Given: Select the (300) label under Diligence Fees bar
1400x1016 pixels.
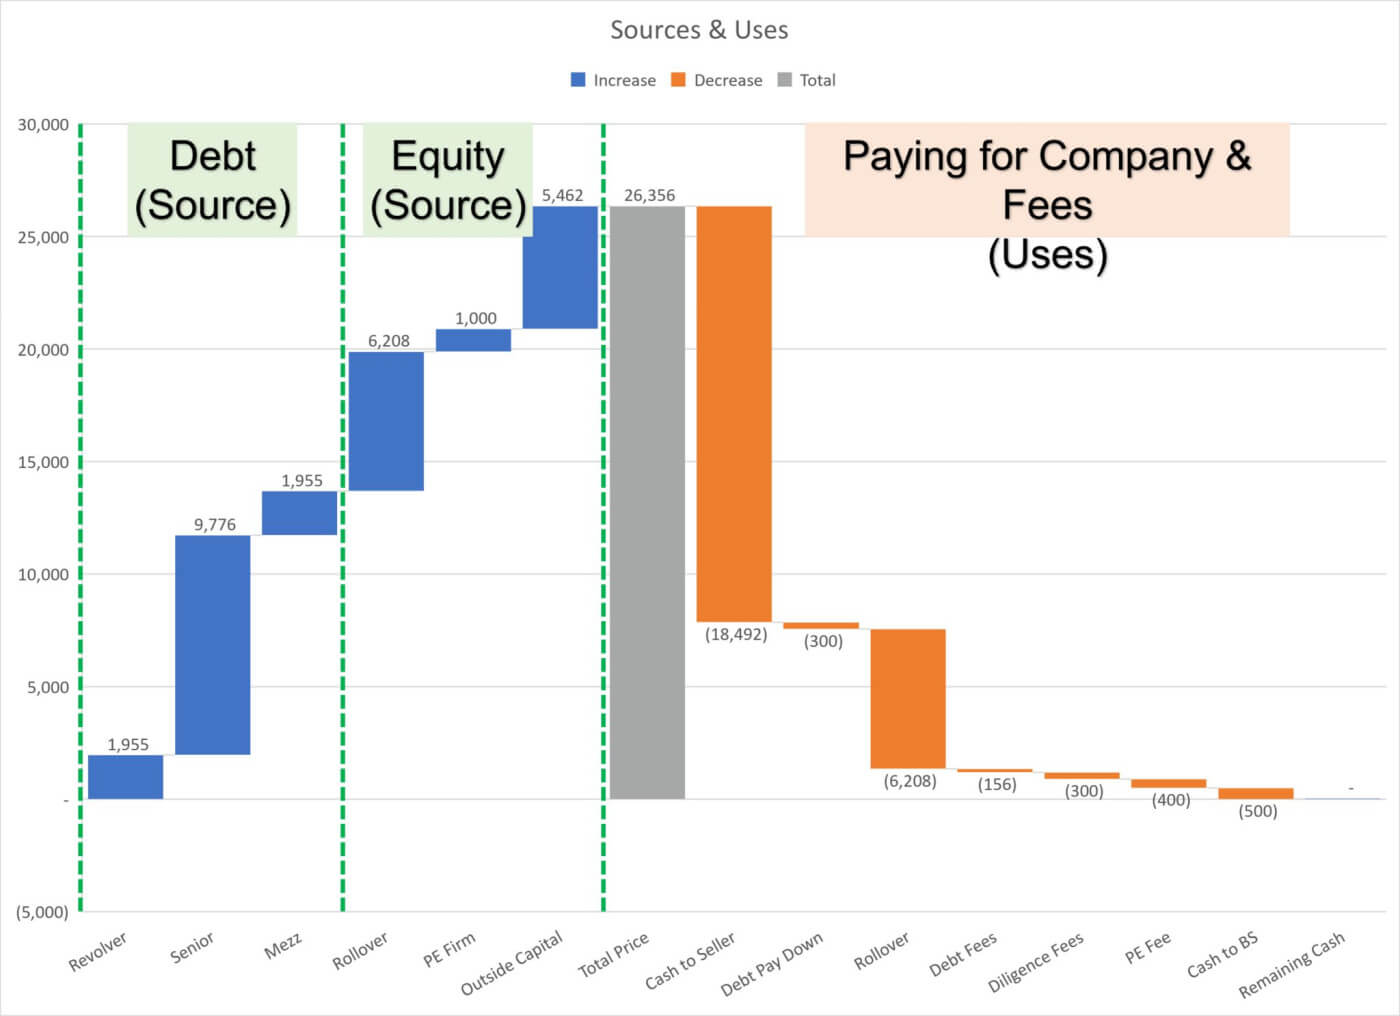Looking at the screenshot, I should pyautogui.click(x=1084, y=791).
